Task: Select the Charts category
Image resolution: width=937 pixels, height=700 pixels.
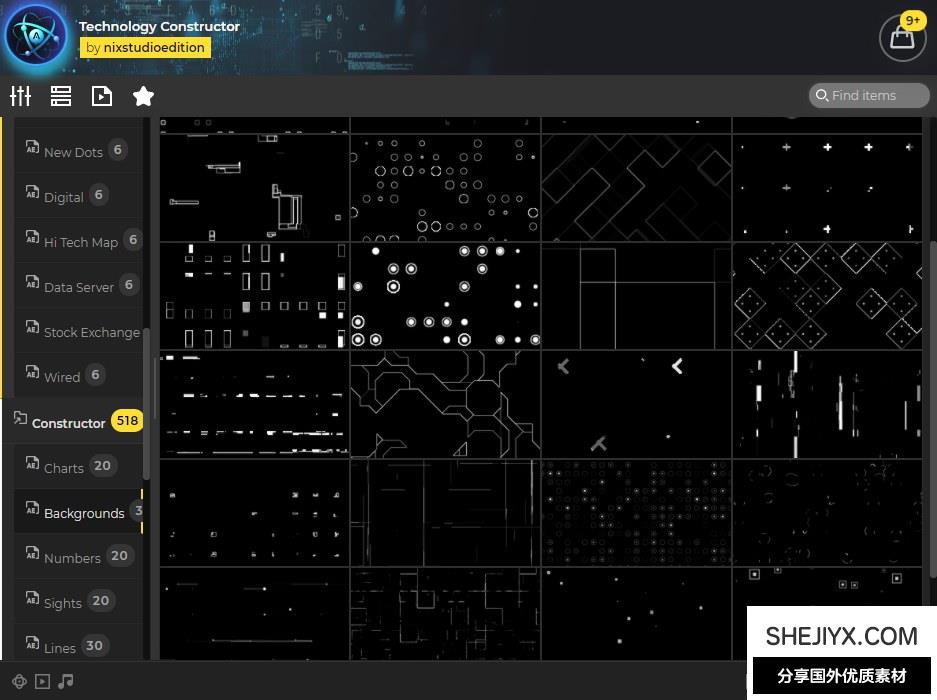Action: (x=64, y=467)
